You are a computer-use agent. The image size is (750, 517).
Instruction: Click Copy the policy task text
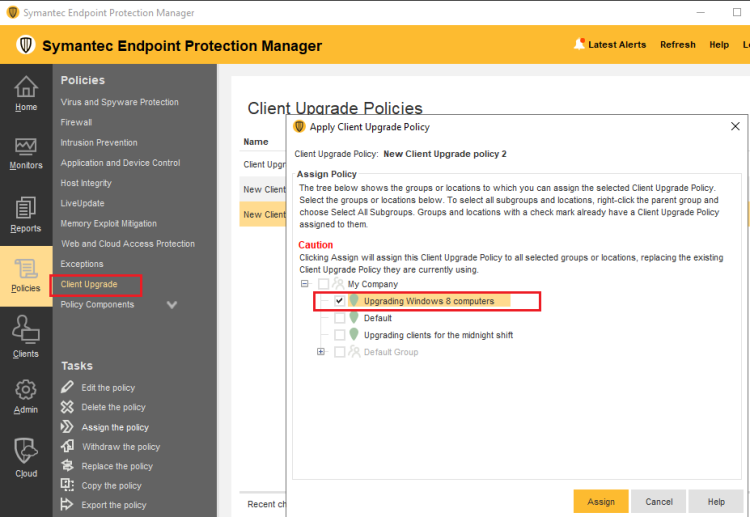[x=111, y=485]
